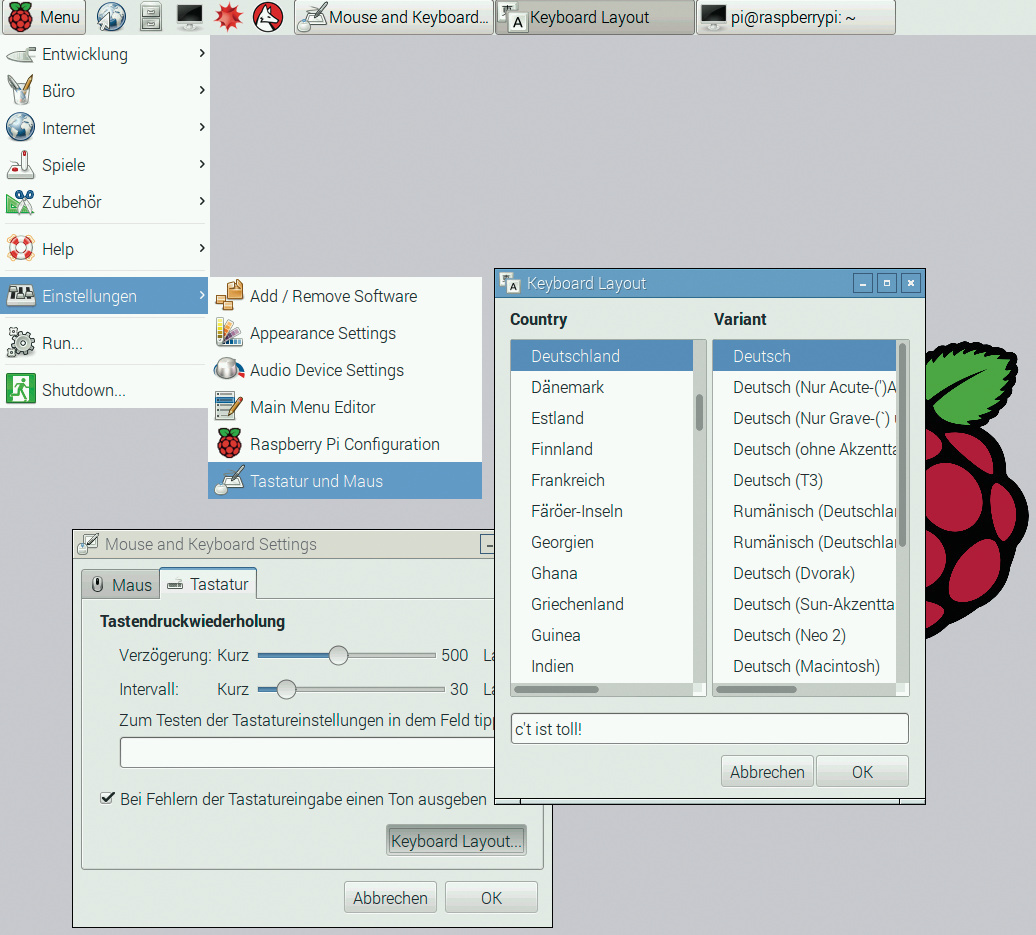Open Raspberry Pi Configuration entry
The width and height of the screenshot is (1036, 935).
pyautogui.click(x=345, y=444)
